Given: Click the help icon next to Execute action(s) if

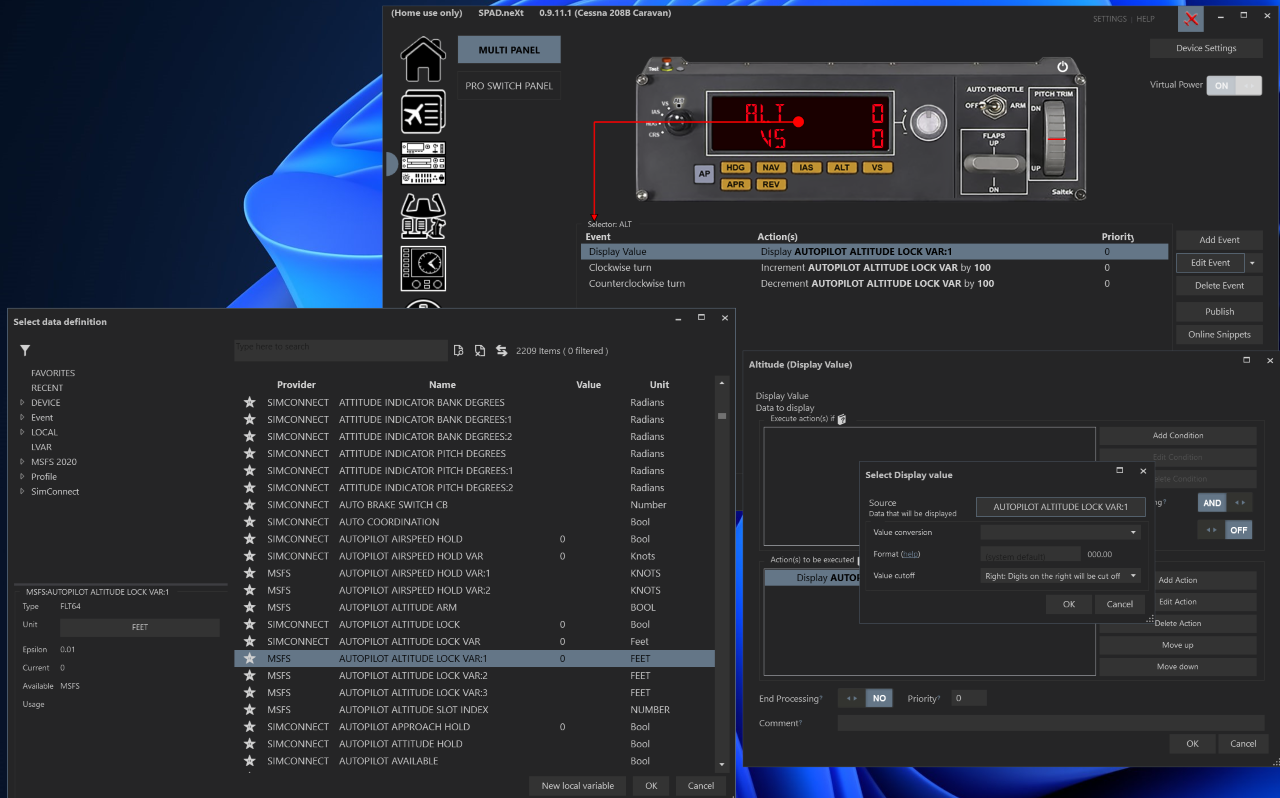Looking at the screenshot, I should pos(841,419).
